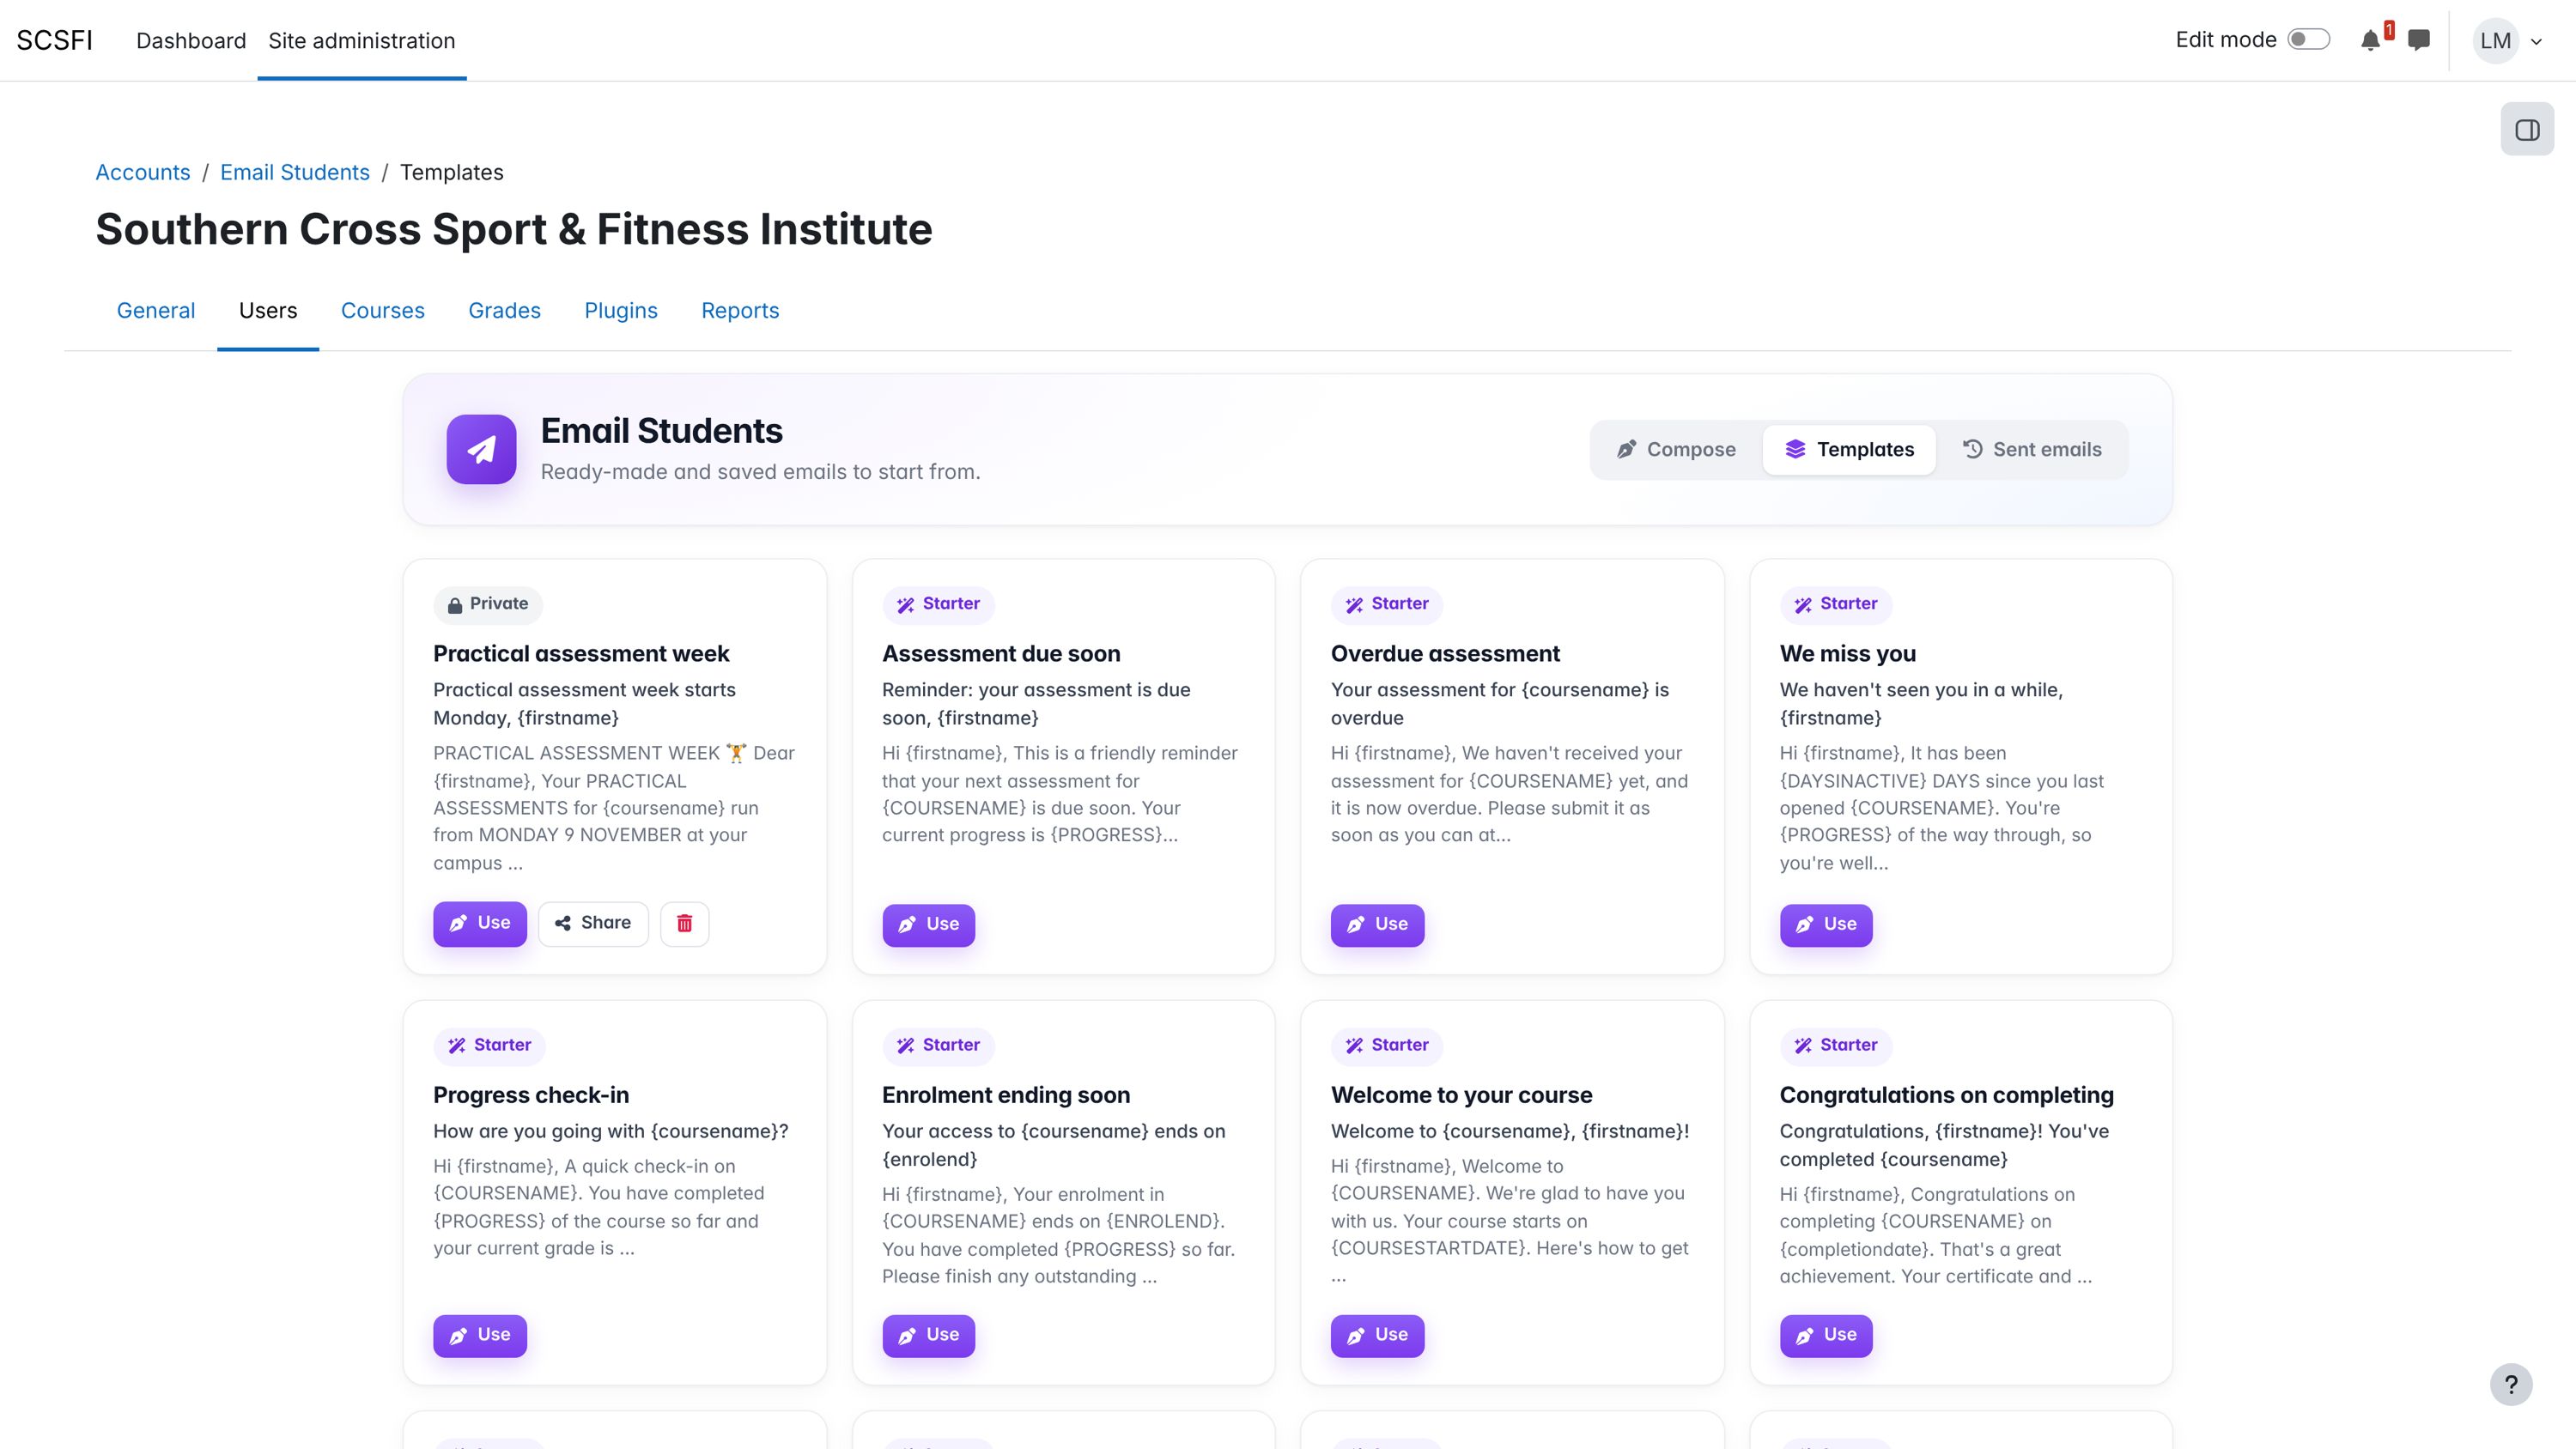
Task: Follow the Email Students breadcrumb link
Action: [x=295, y=173]
